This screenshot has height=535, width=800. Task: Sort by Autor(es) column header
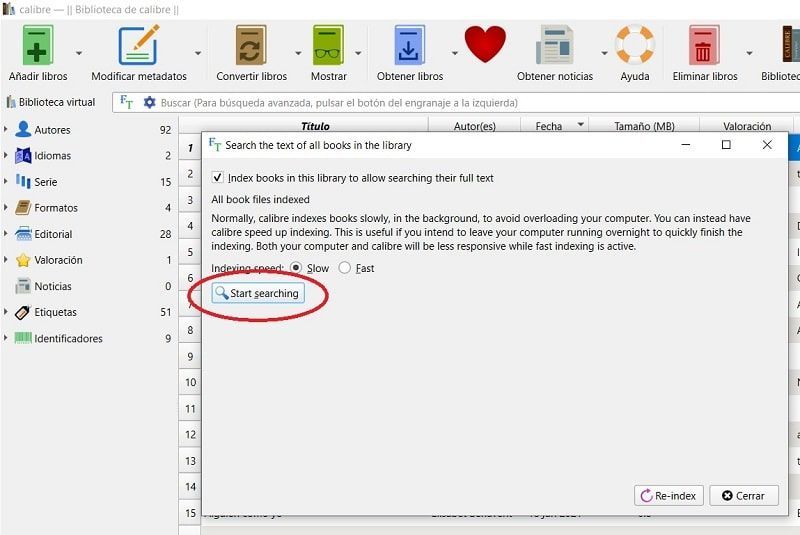pyautogui.click(x=474, y=126)
